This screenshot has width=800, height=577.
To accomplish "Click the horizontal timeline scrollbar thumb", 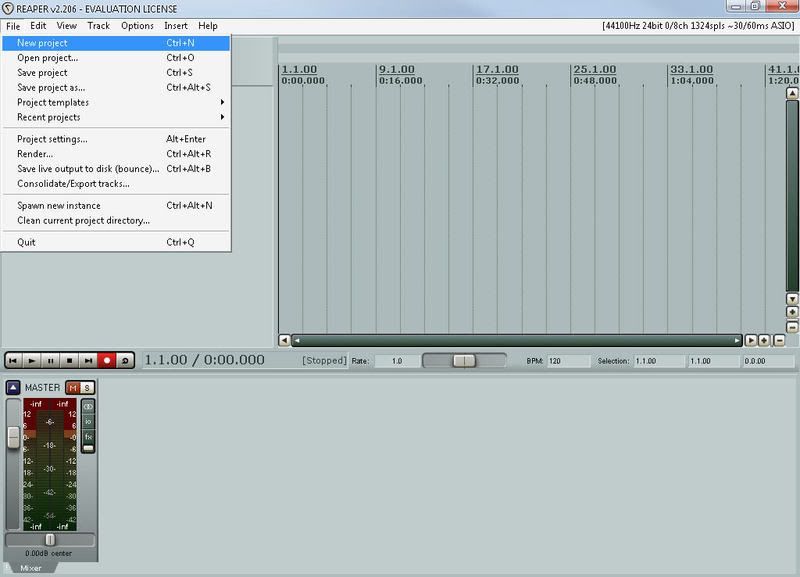I will (x=517, y=340).
